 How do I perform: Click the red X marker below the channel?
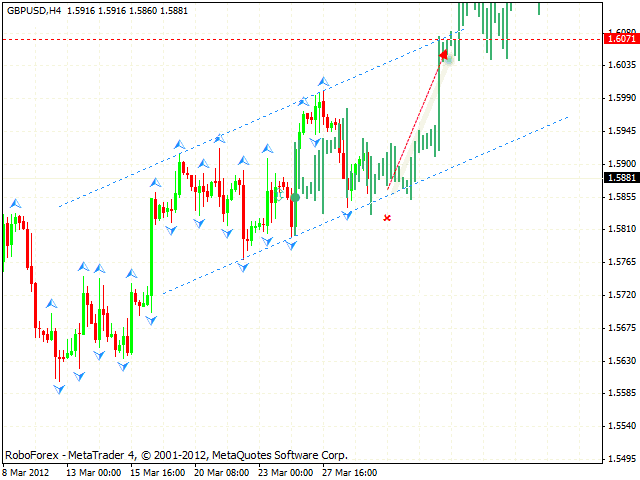(387, 217)
